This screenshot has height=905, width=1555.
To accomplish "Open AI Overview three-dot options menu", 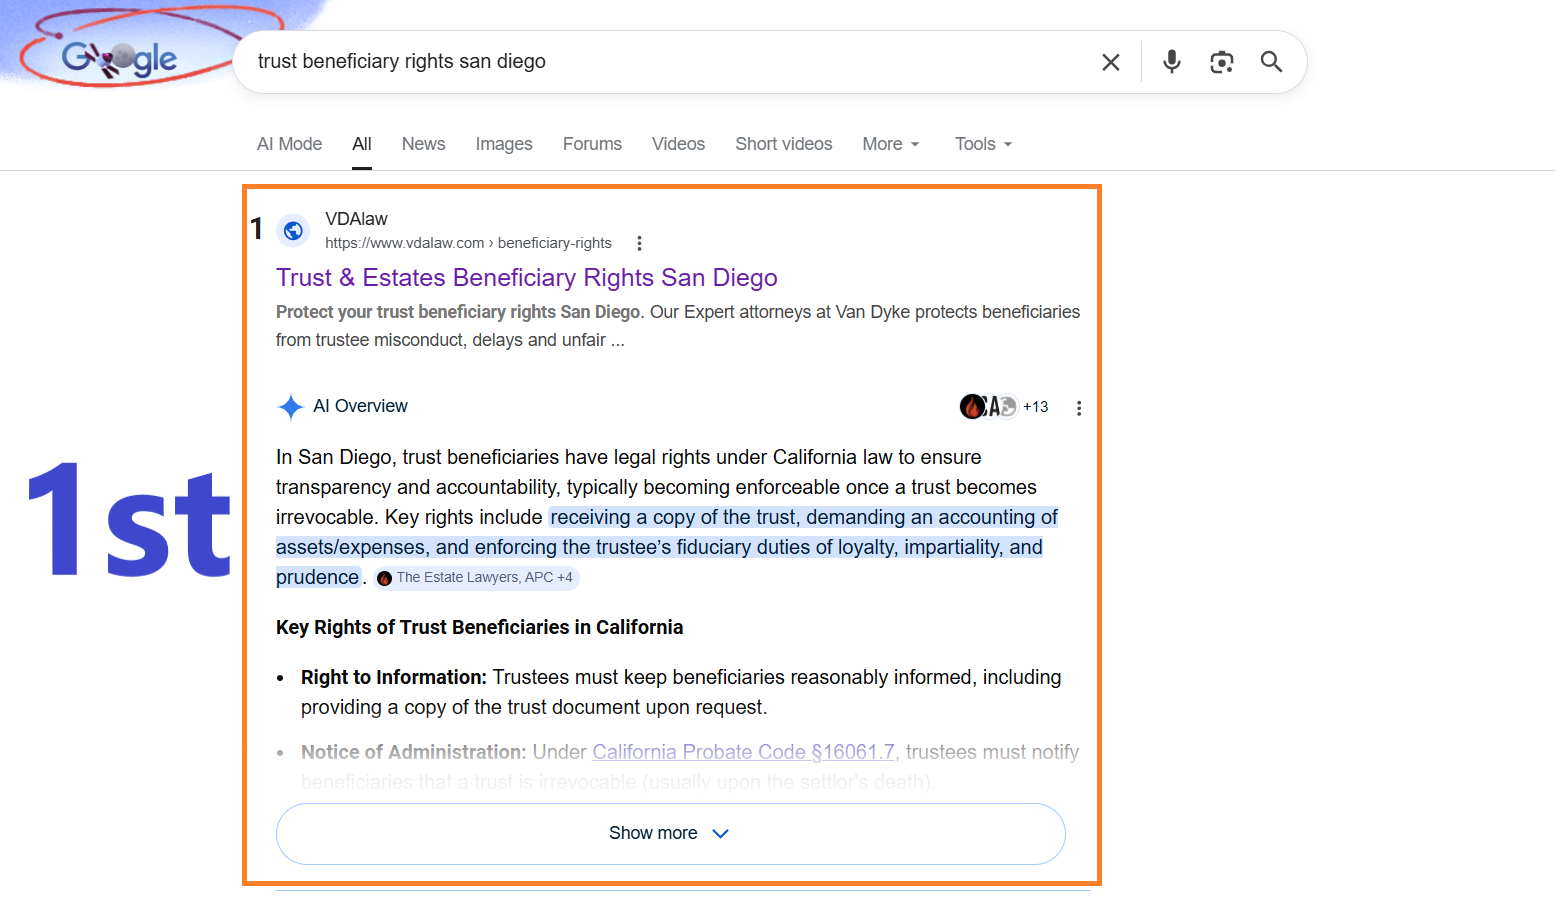I will (1078, 408).
